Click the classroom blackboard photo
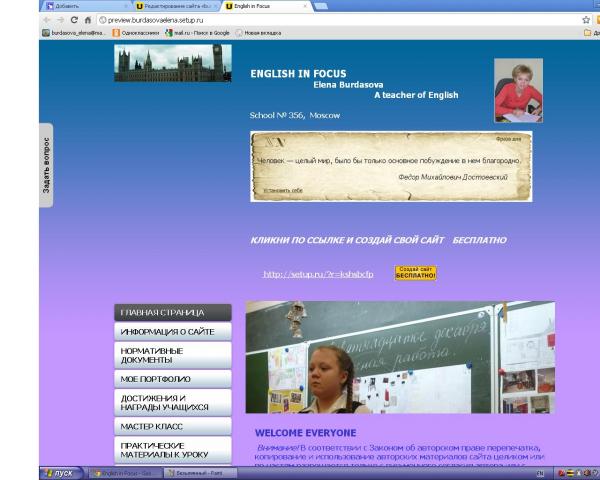 pyautogui.click(x=400, y=358)
